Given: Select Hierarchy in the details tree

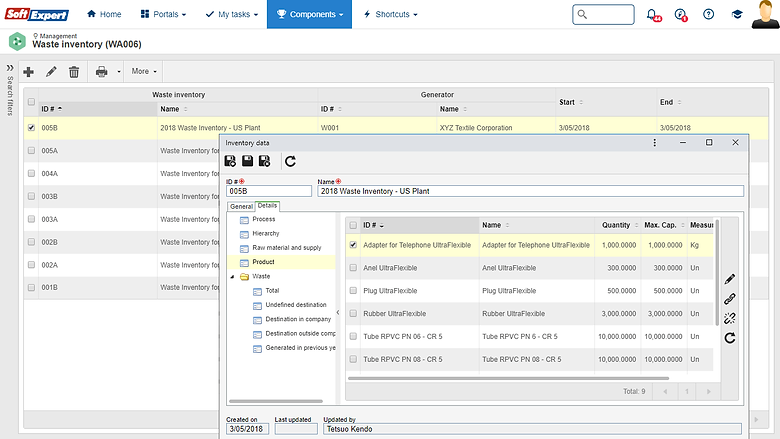Looking at the screenshot, I should [x=266, y=233].
